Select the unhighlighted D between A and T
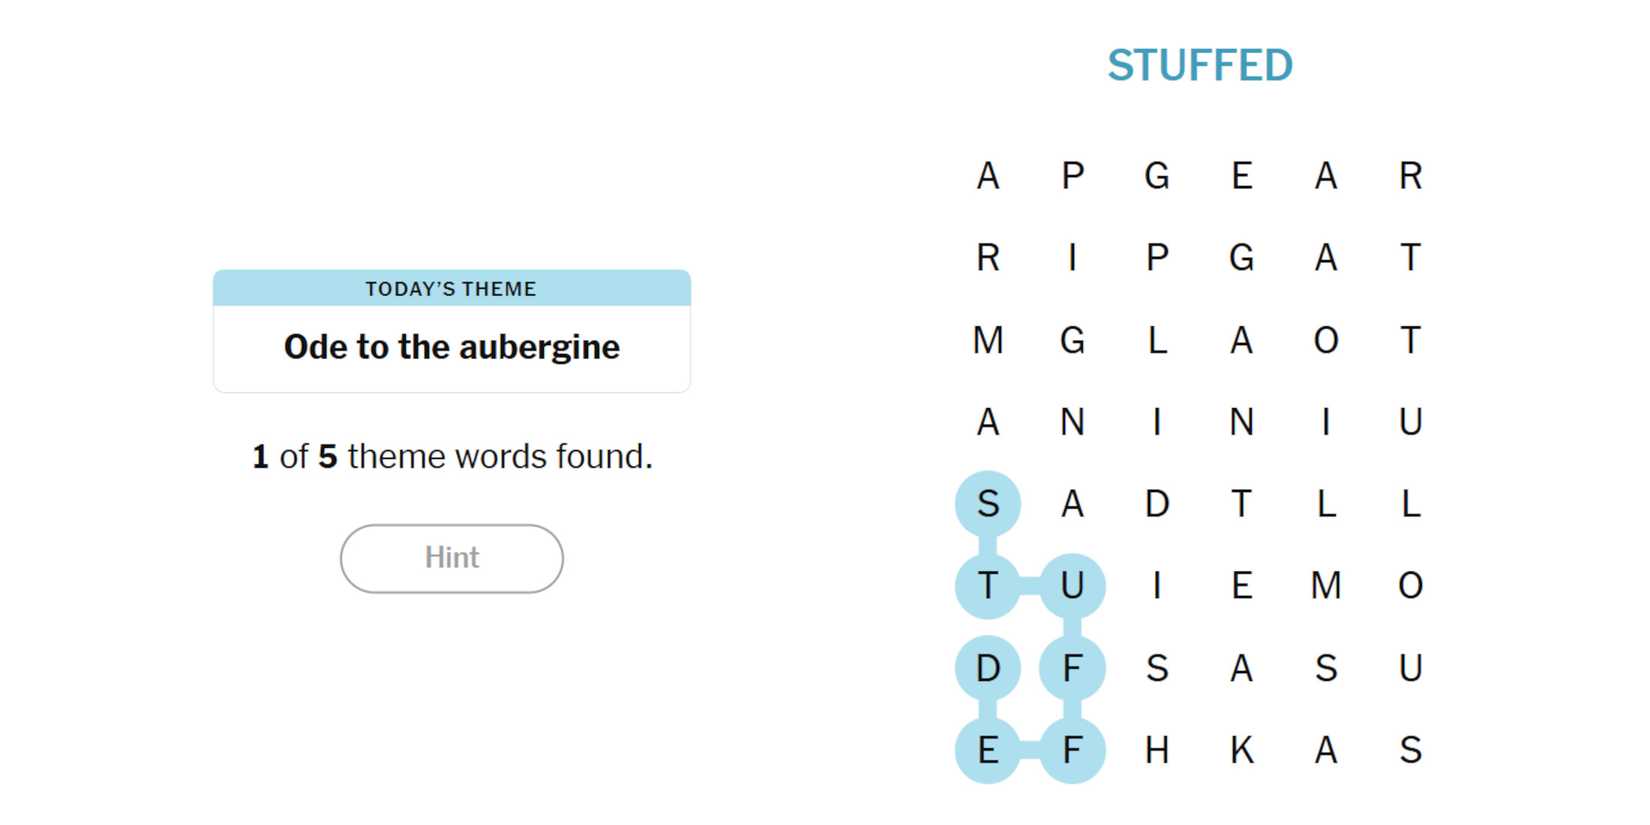This screenshot has width=1650, height=825. 1157,503
